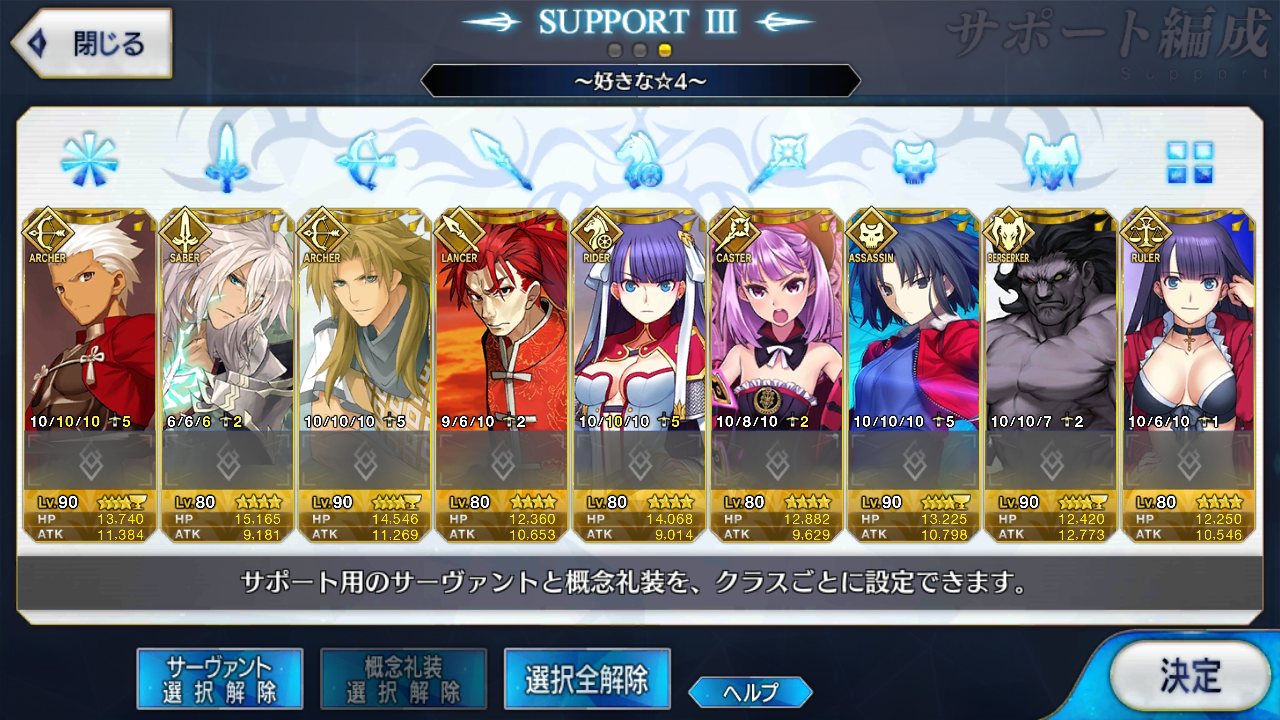
Task: Select the Archer class bow icon
Action: coord(365,160)
